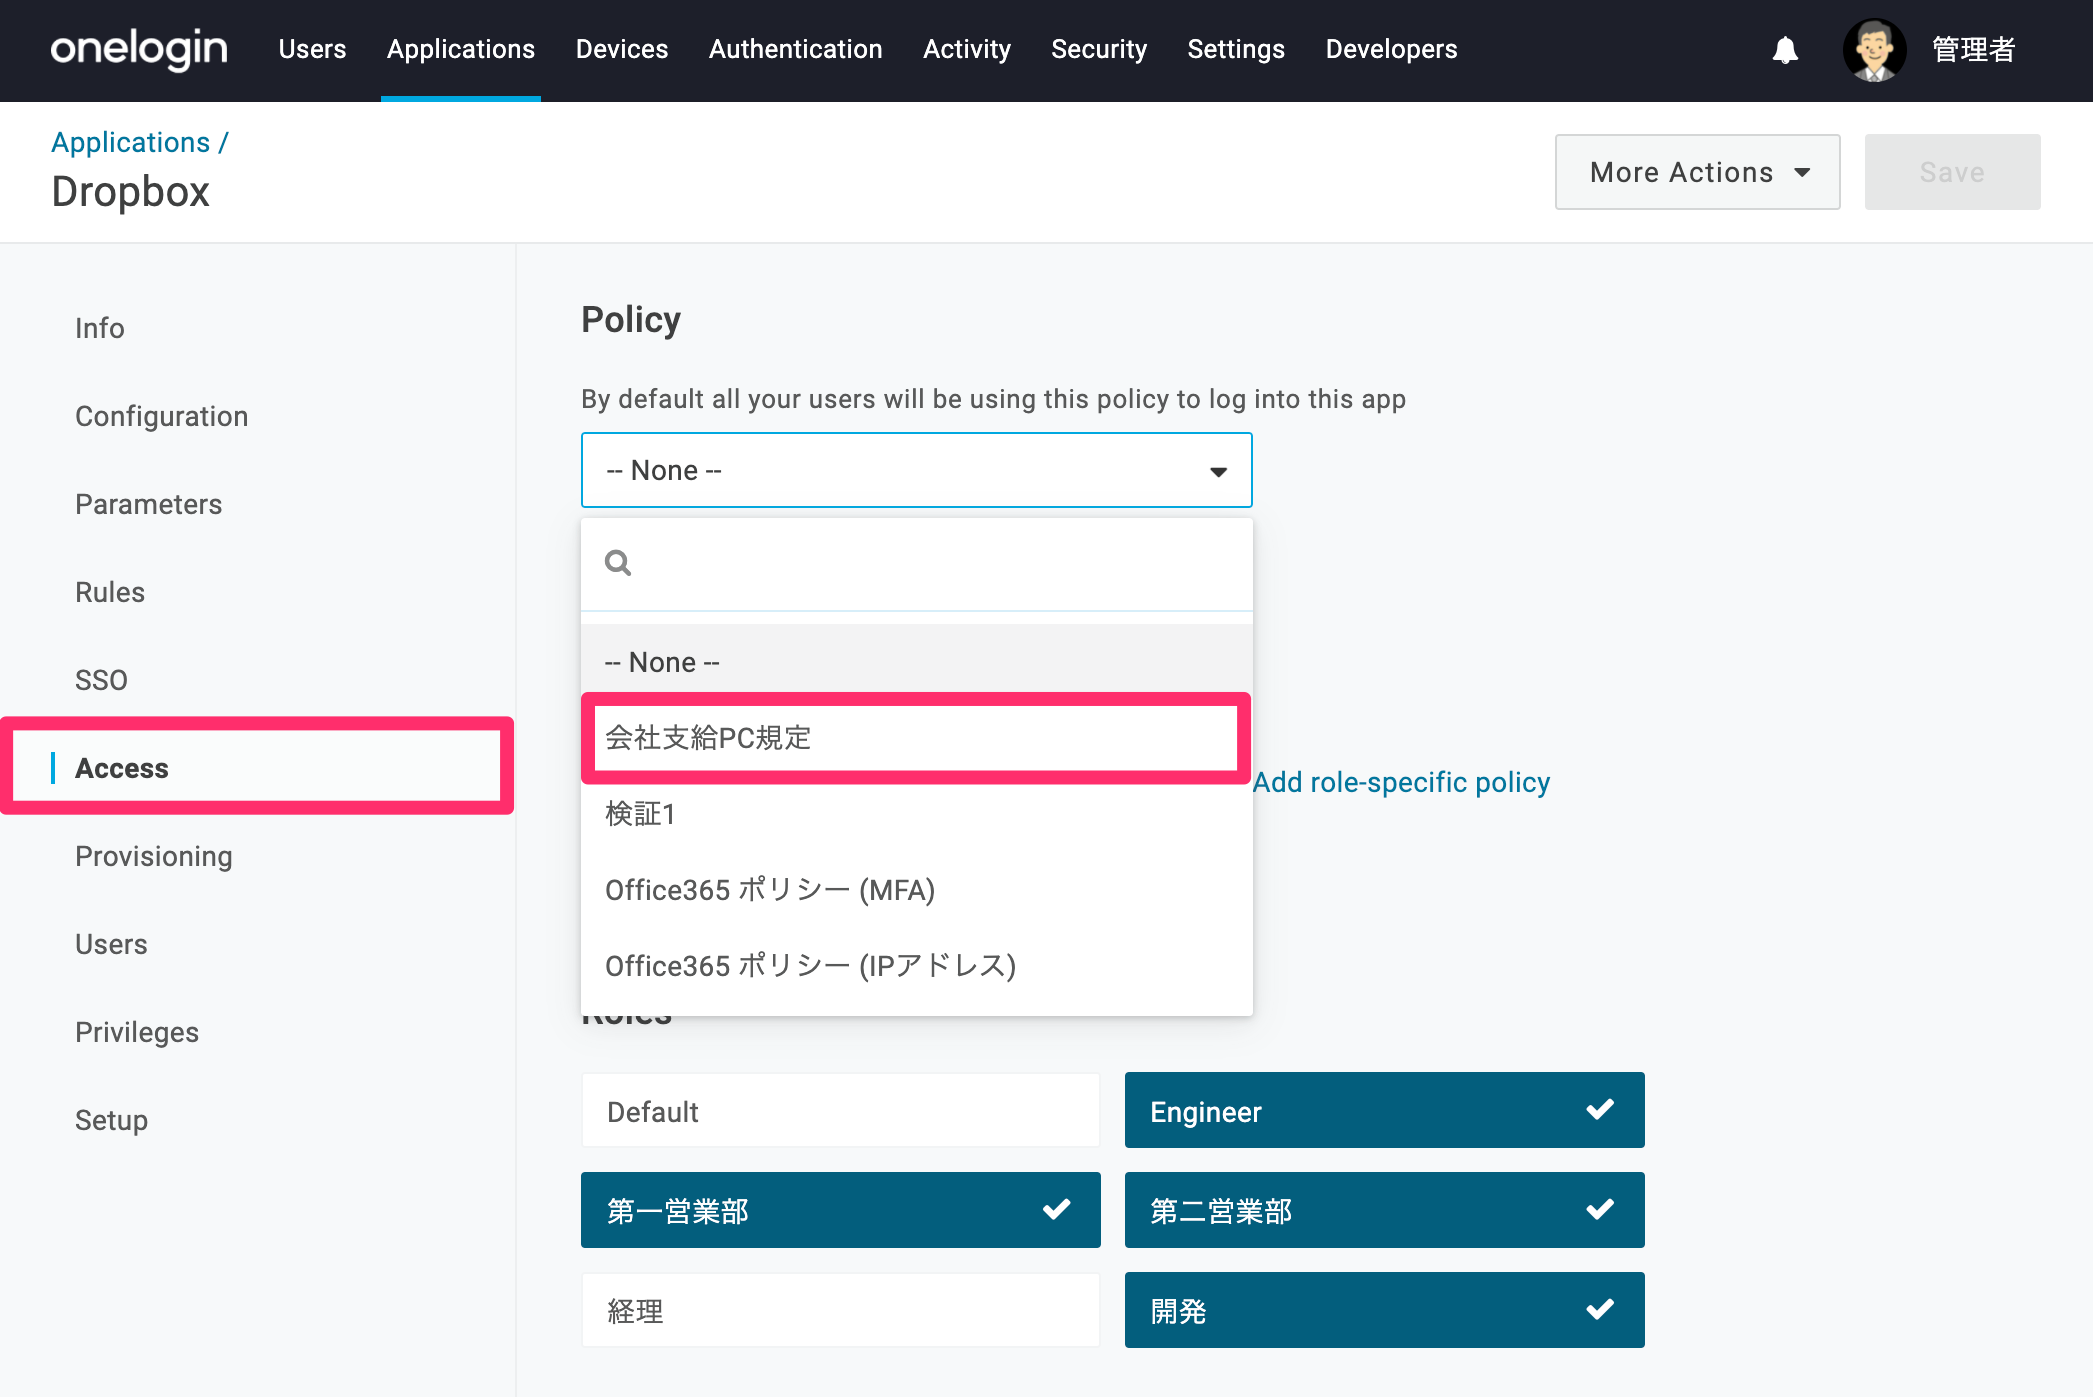Disable the 第二営業部 role

1384,1210
